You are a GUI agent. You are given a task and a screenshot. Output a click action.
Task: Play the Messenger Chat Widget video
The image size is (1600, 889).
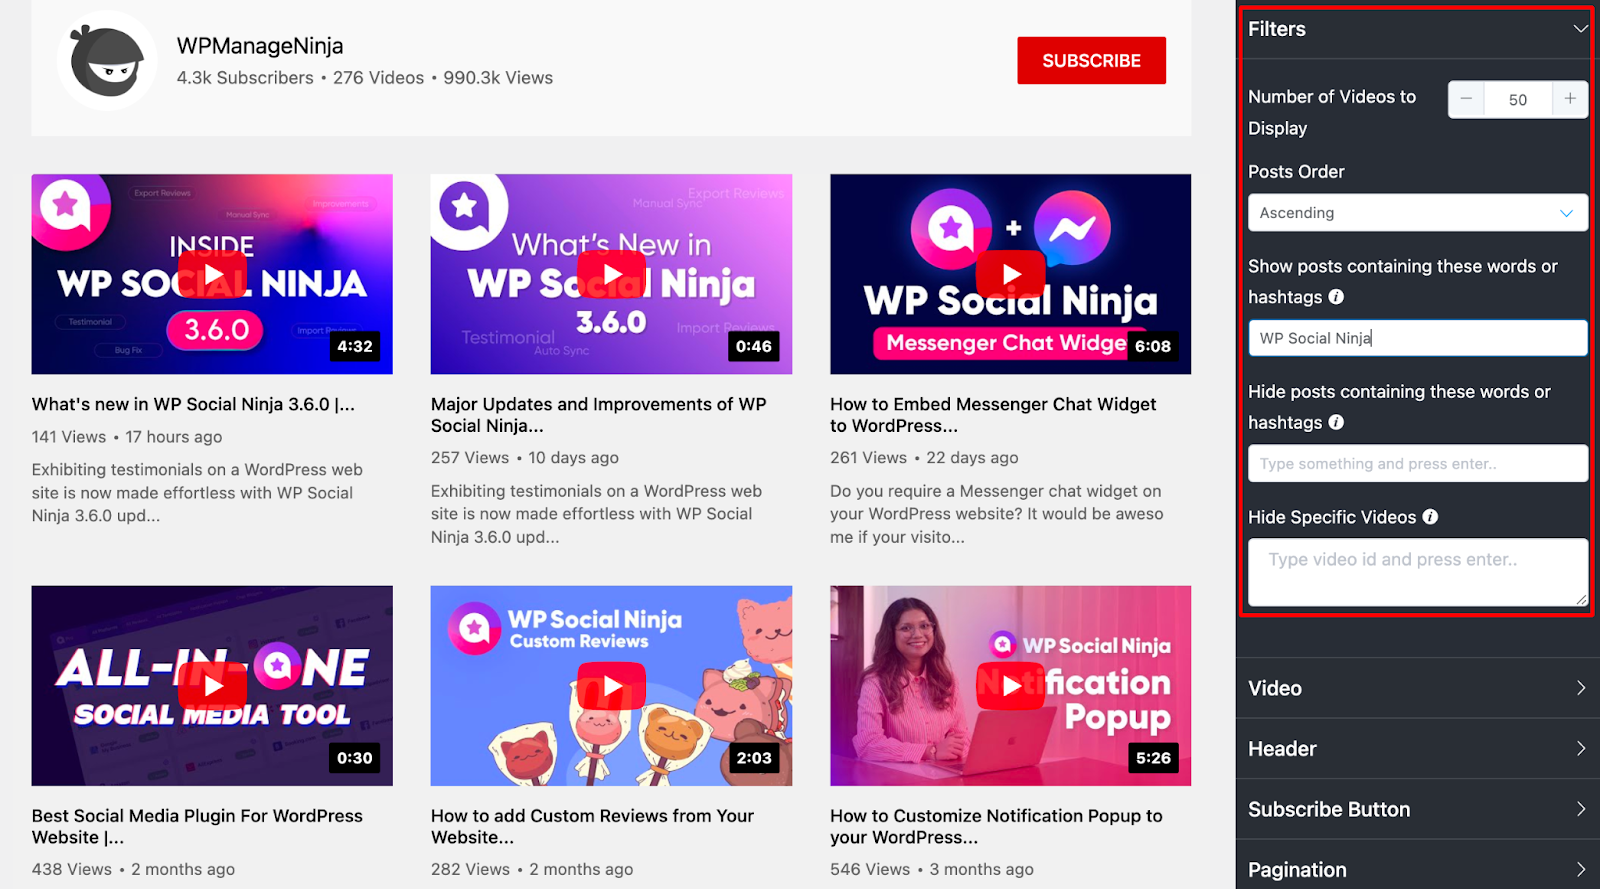tap(1011, 275)
